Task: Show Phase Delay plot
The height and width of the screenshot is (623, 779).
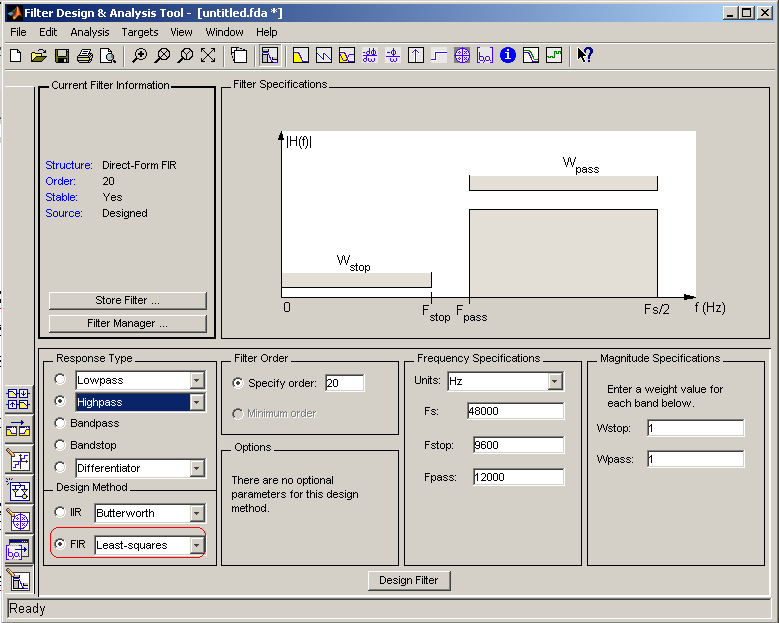Action: click(392, 56)
